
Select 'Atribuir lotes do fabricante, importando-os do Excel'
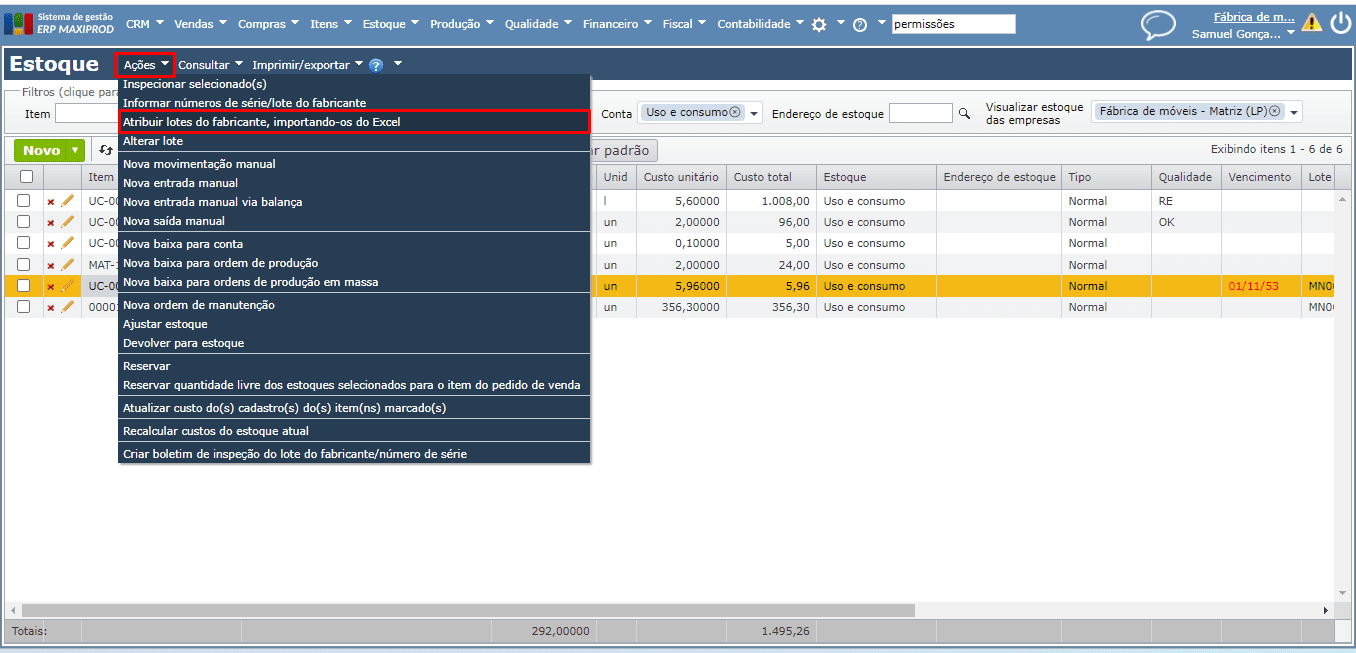[x=261, y=122]
